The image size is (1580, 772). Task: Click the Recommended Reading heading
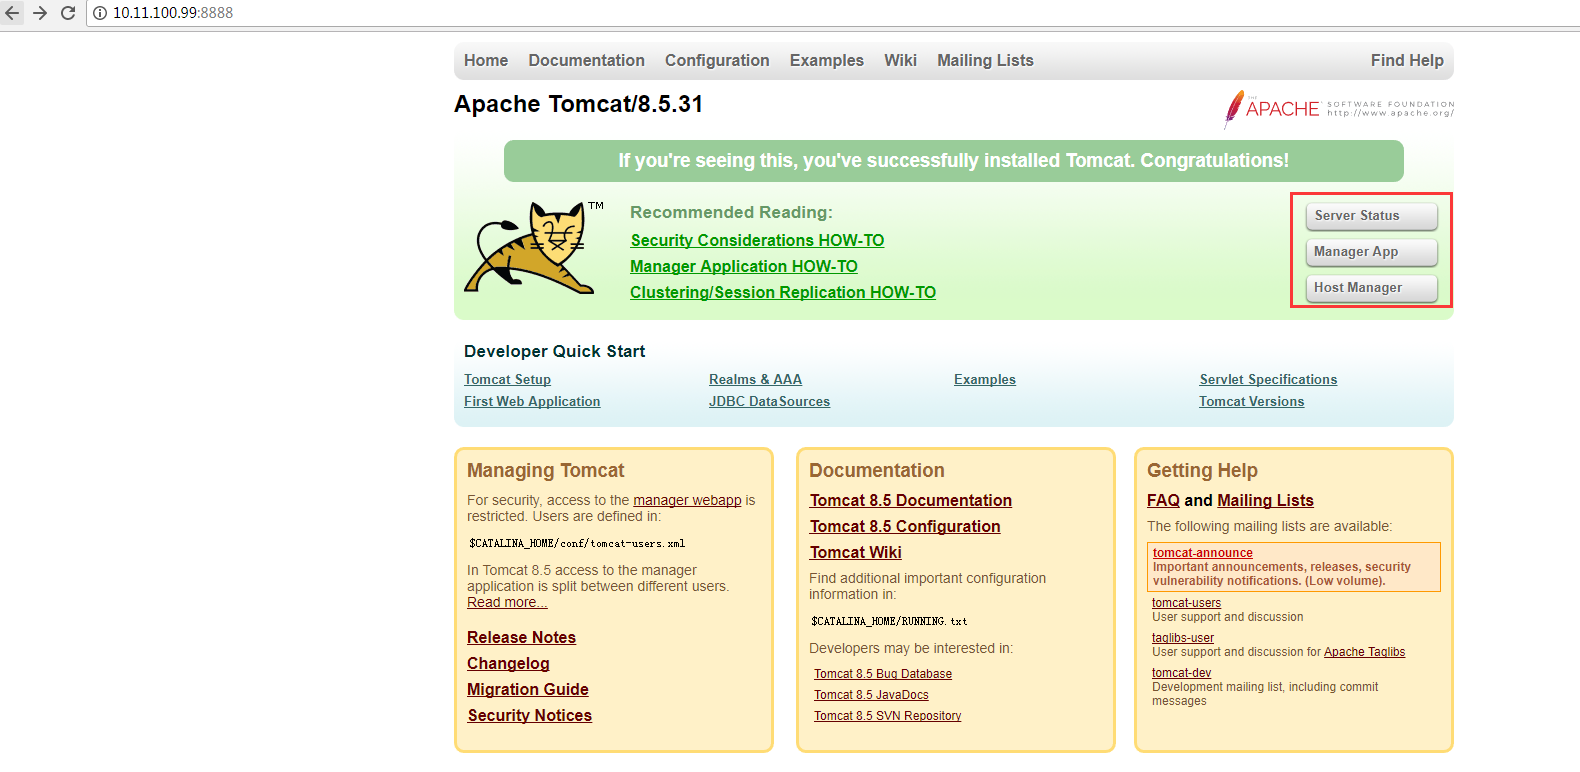tap(731, 212)
